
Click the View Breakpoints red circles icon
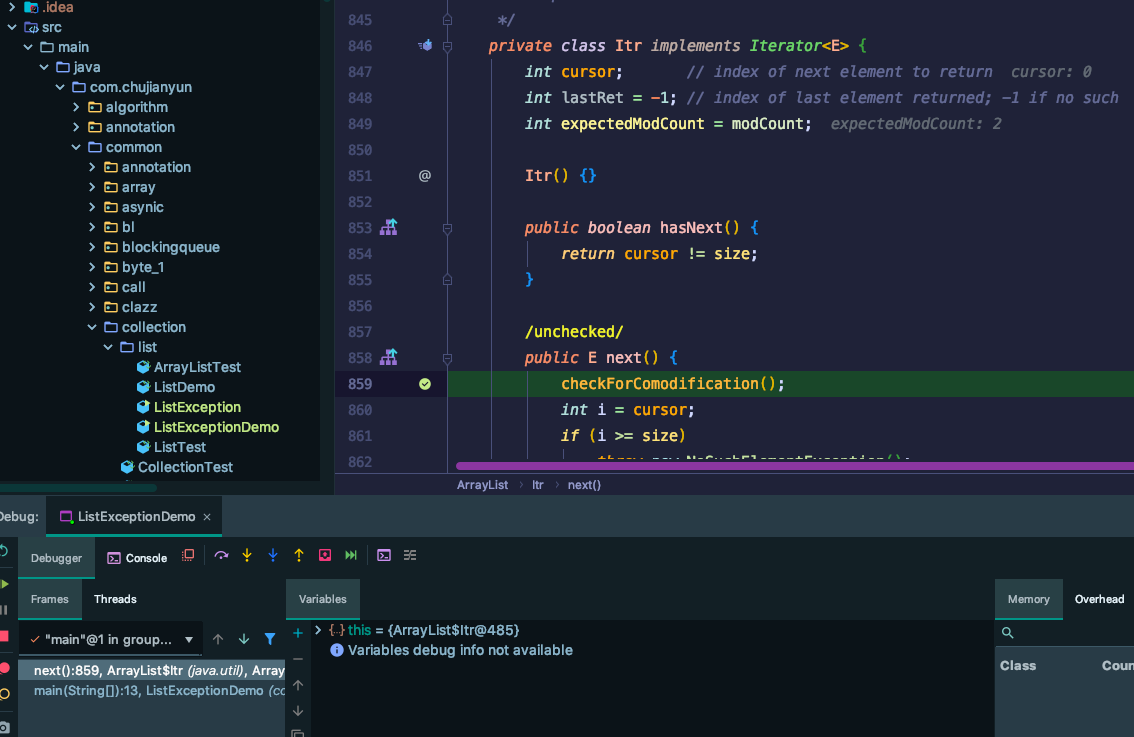point(5,668)
